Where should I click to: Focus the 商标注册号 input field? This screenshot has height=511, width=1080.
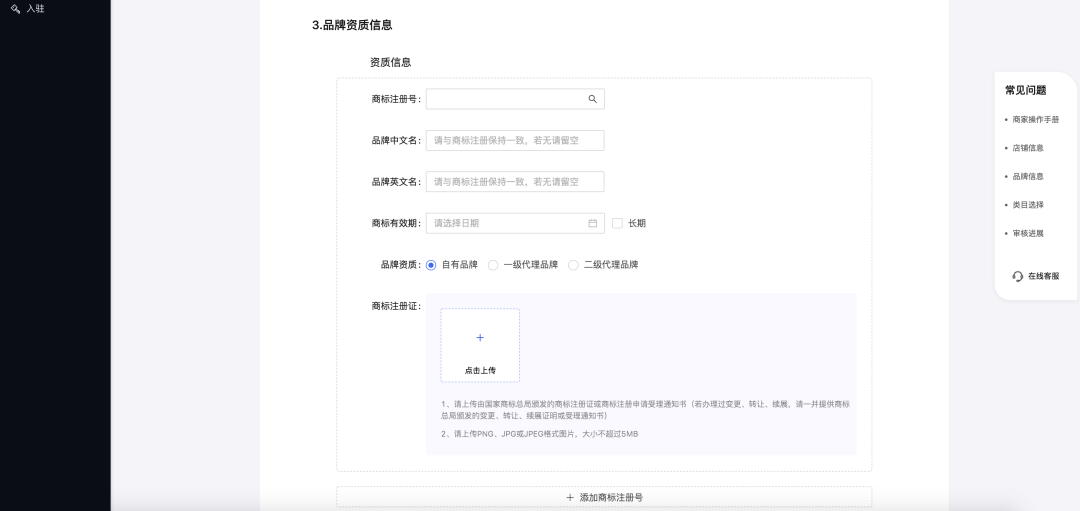pyautogui.click(x=515, y=99)
